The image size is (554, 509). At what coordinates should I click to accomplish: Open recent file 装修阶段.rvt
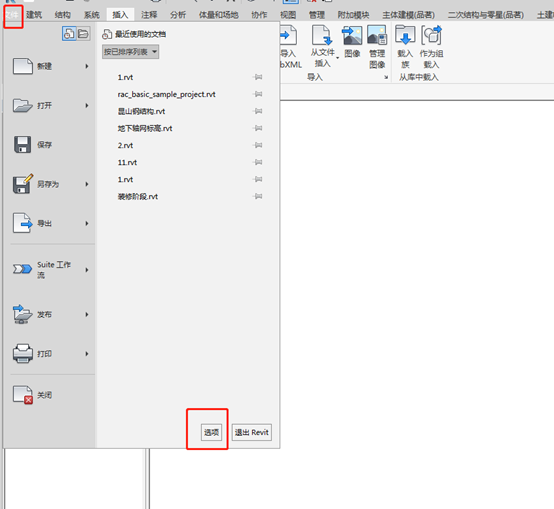138,196
